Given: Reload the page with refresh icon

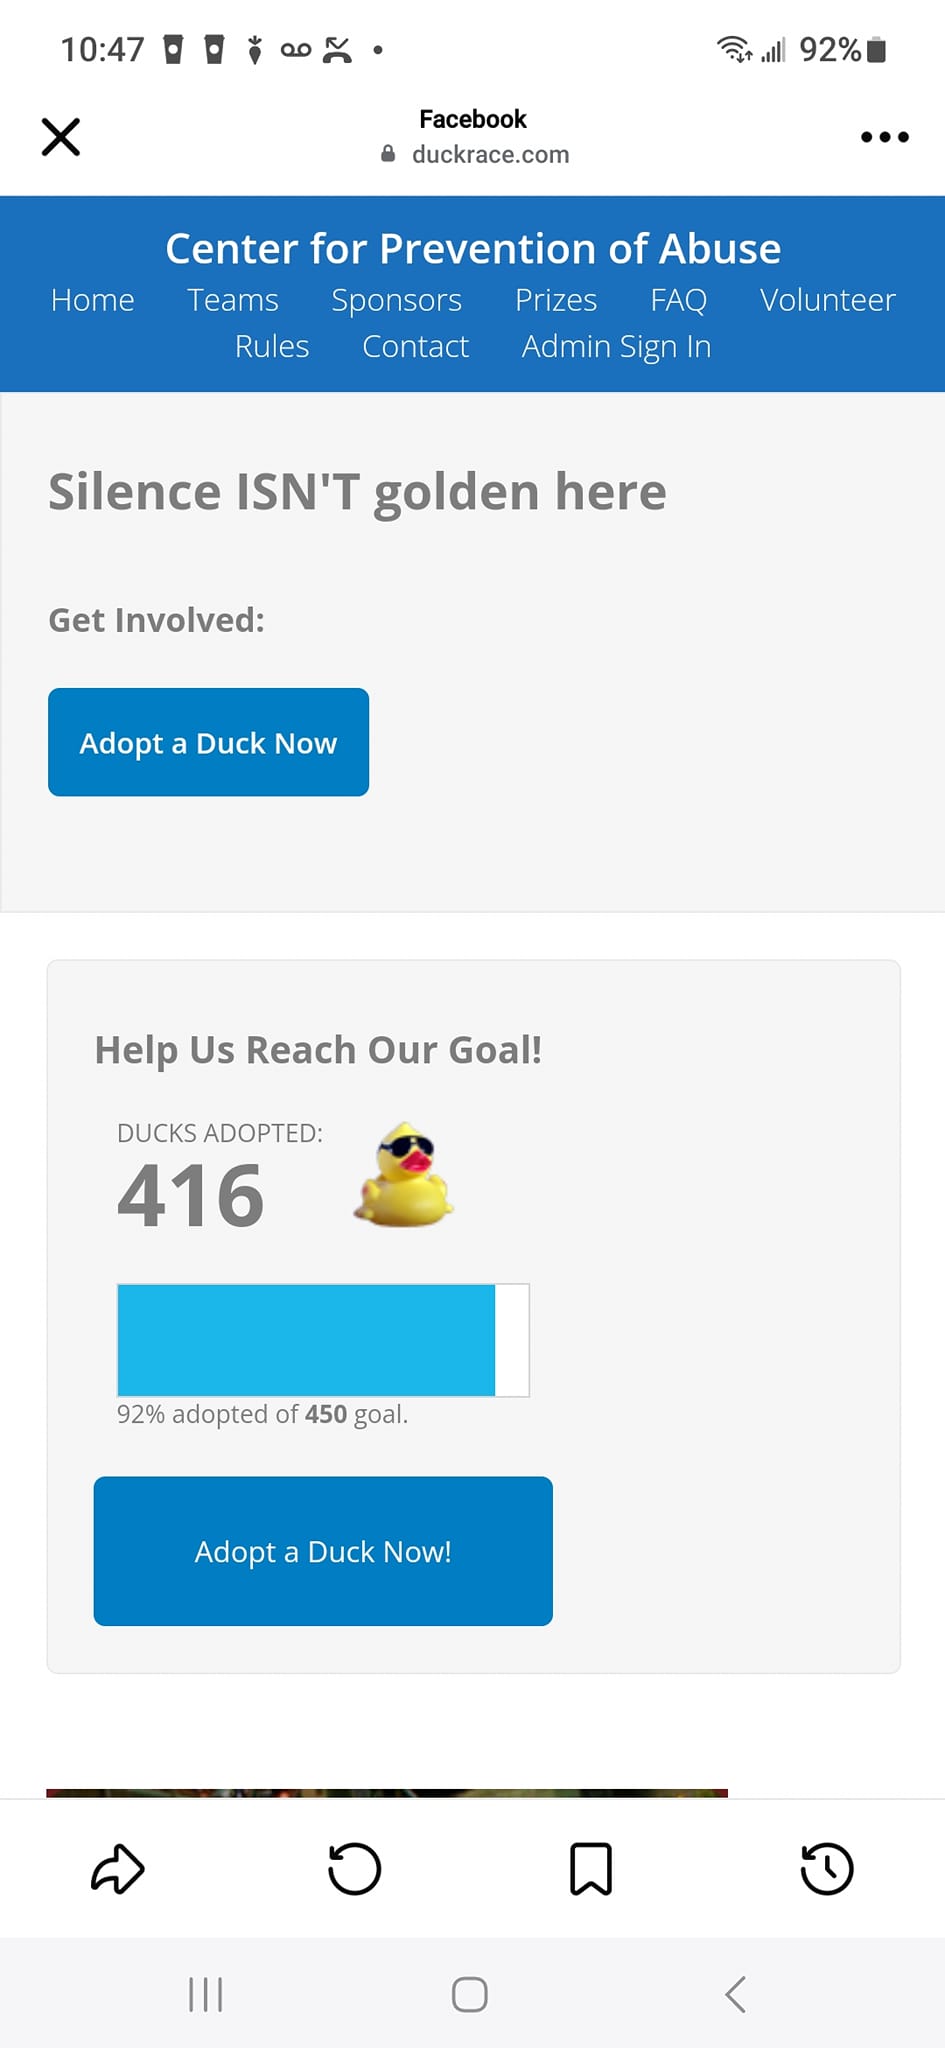Looking at the screenshot, I should 355,1869.
